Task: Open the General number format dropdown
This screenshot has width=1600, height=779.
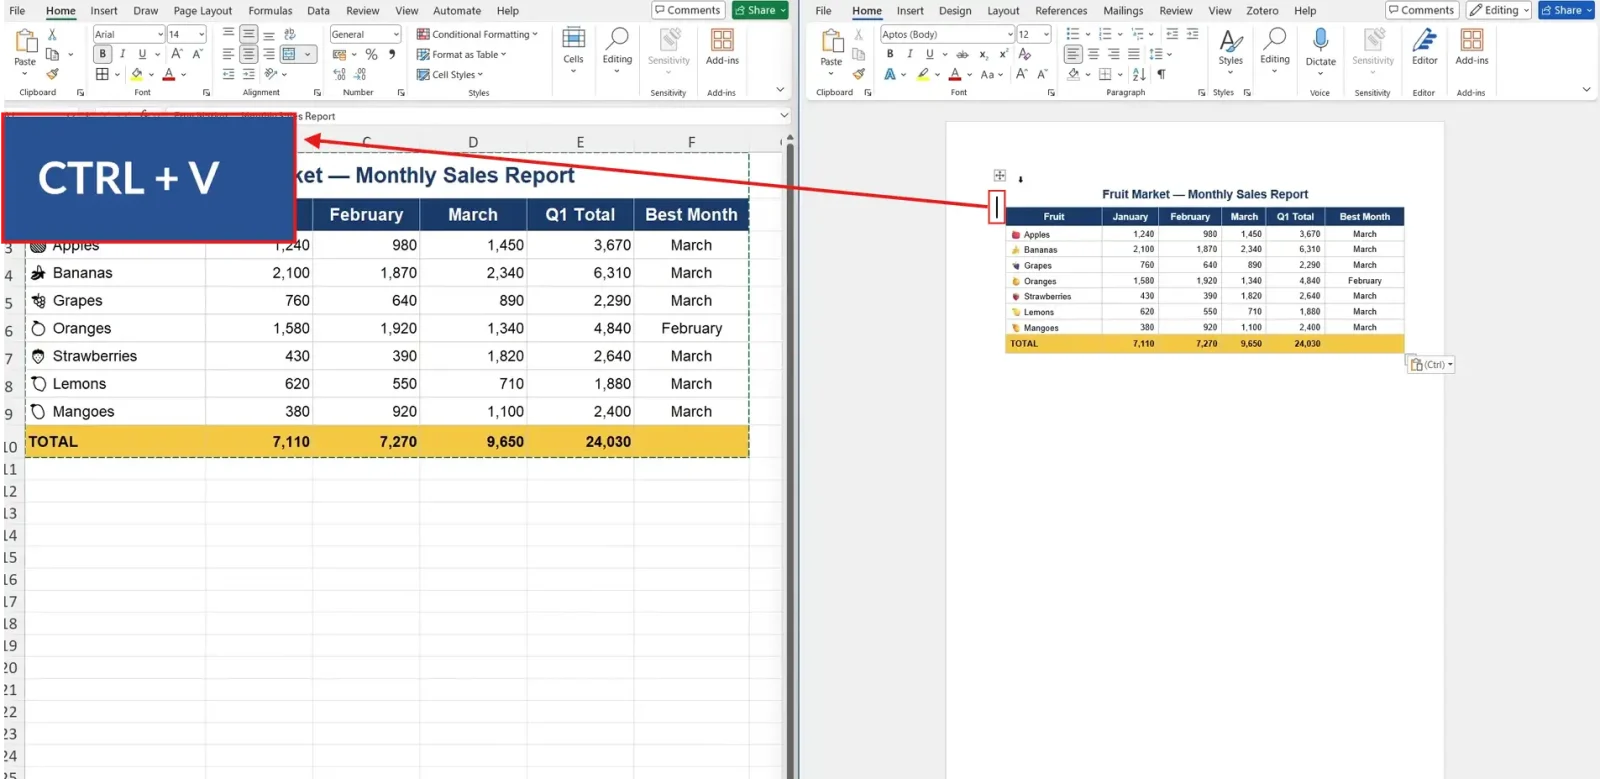Action: [x=396, y=34]
